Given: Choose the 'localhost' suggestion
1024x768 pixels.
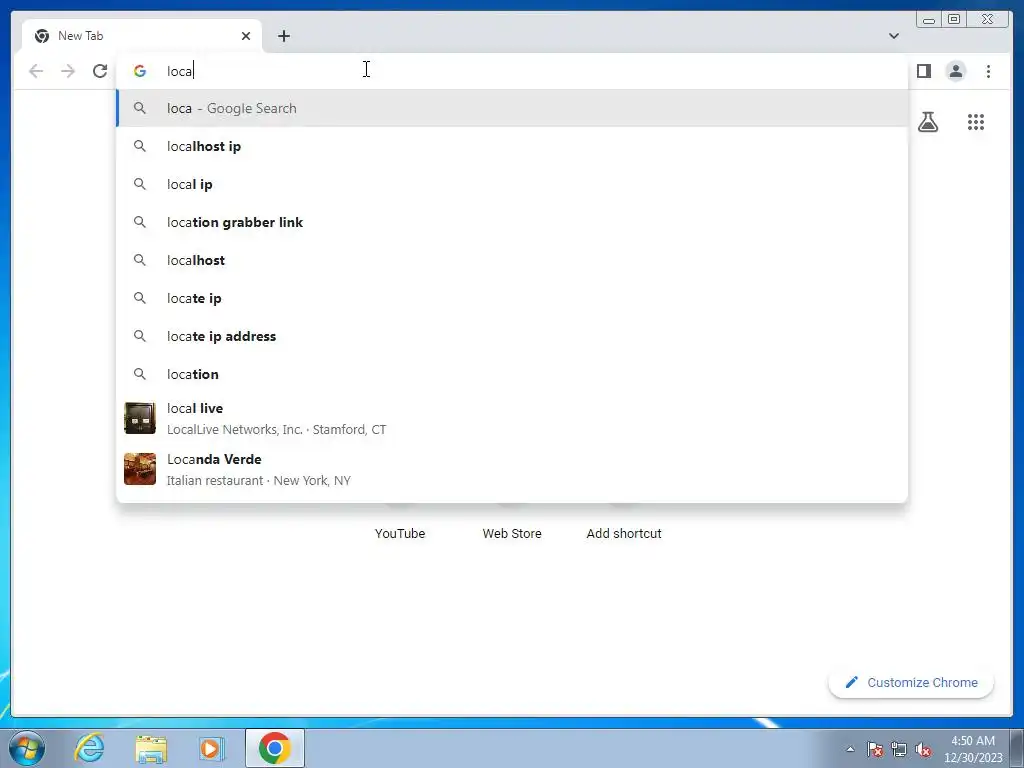Looking at the screenshot, I should (512, 260).
